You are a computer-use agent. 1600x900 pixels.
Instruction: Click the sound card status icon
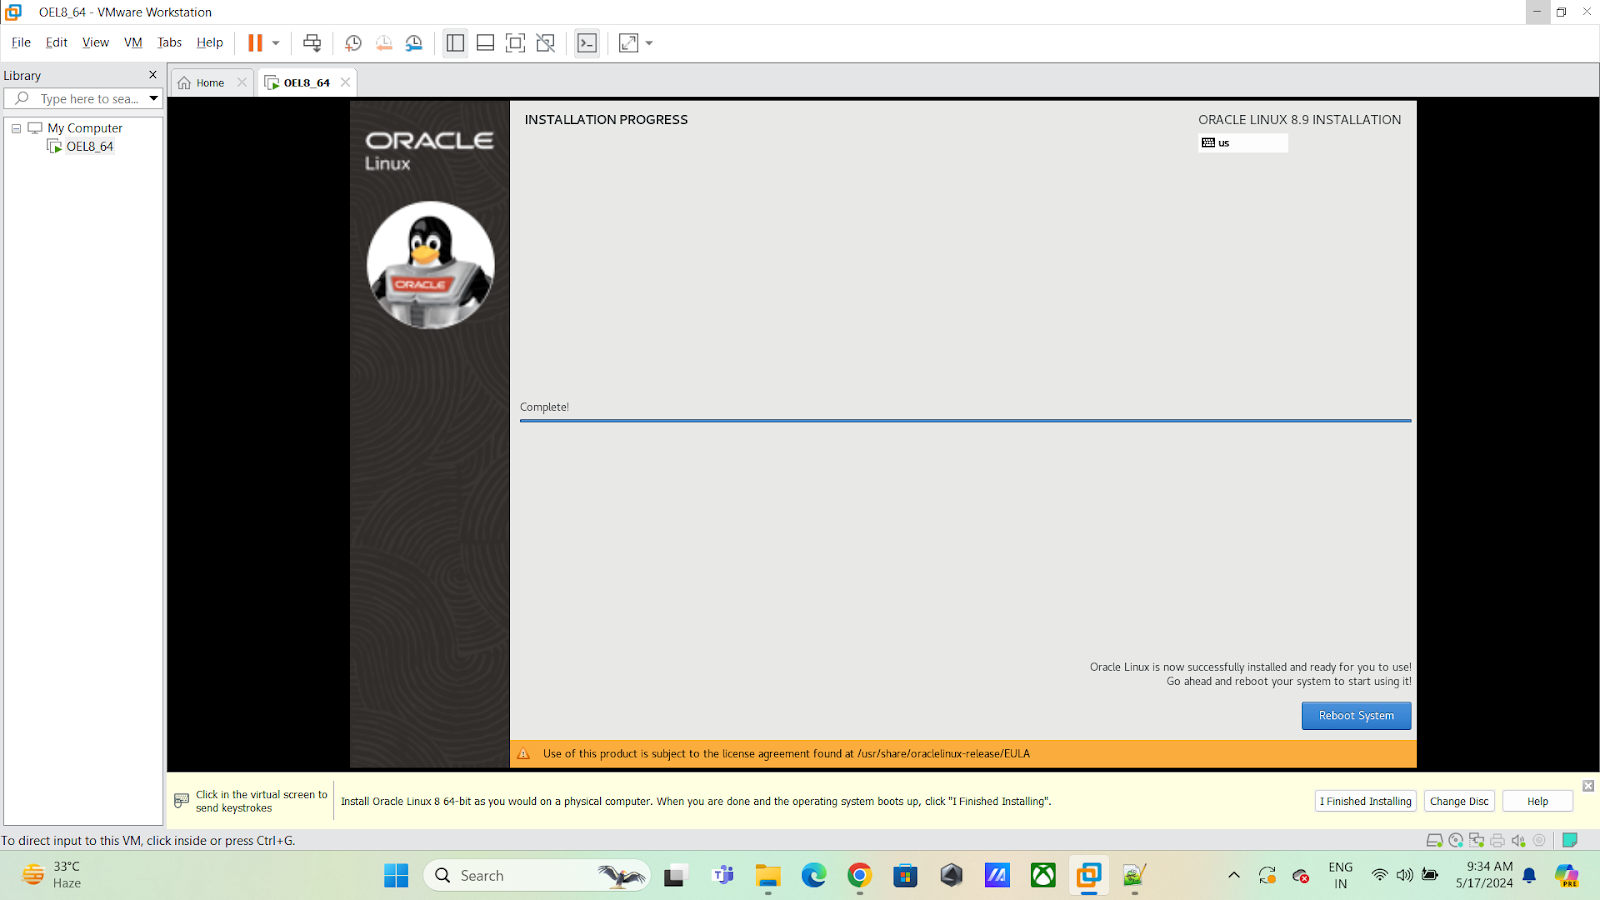pos(1518,841)
